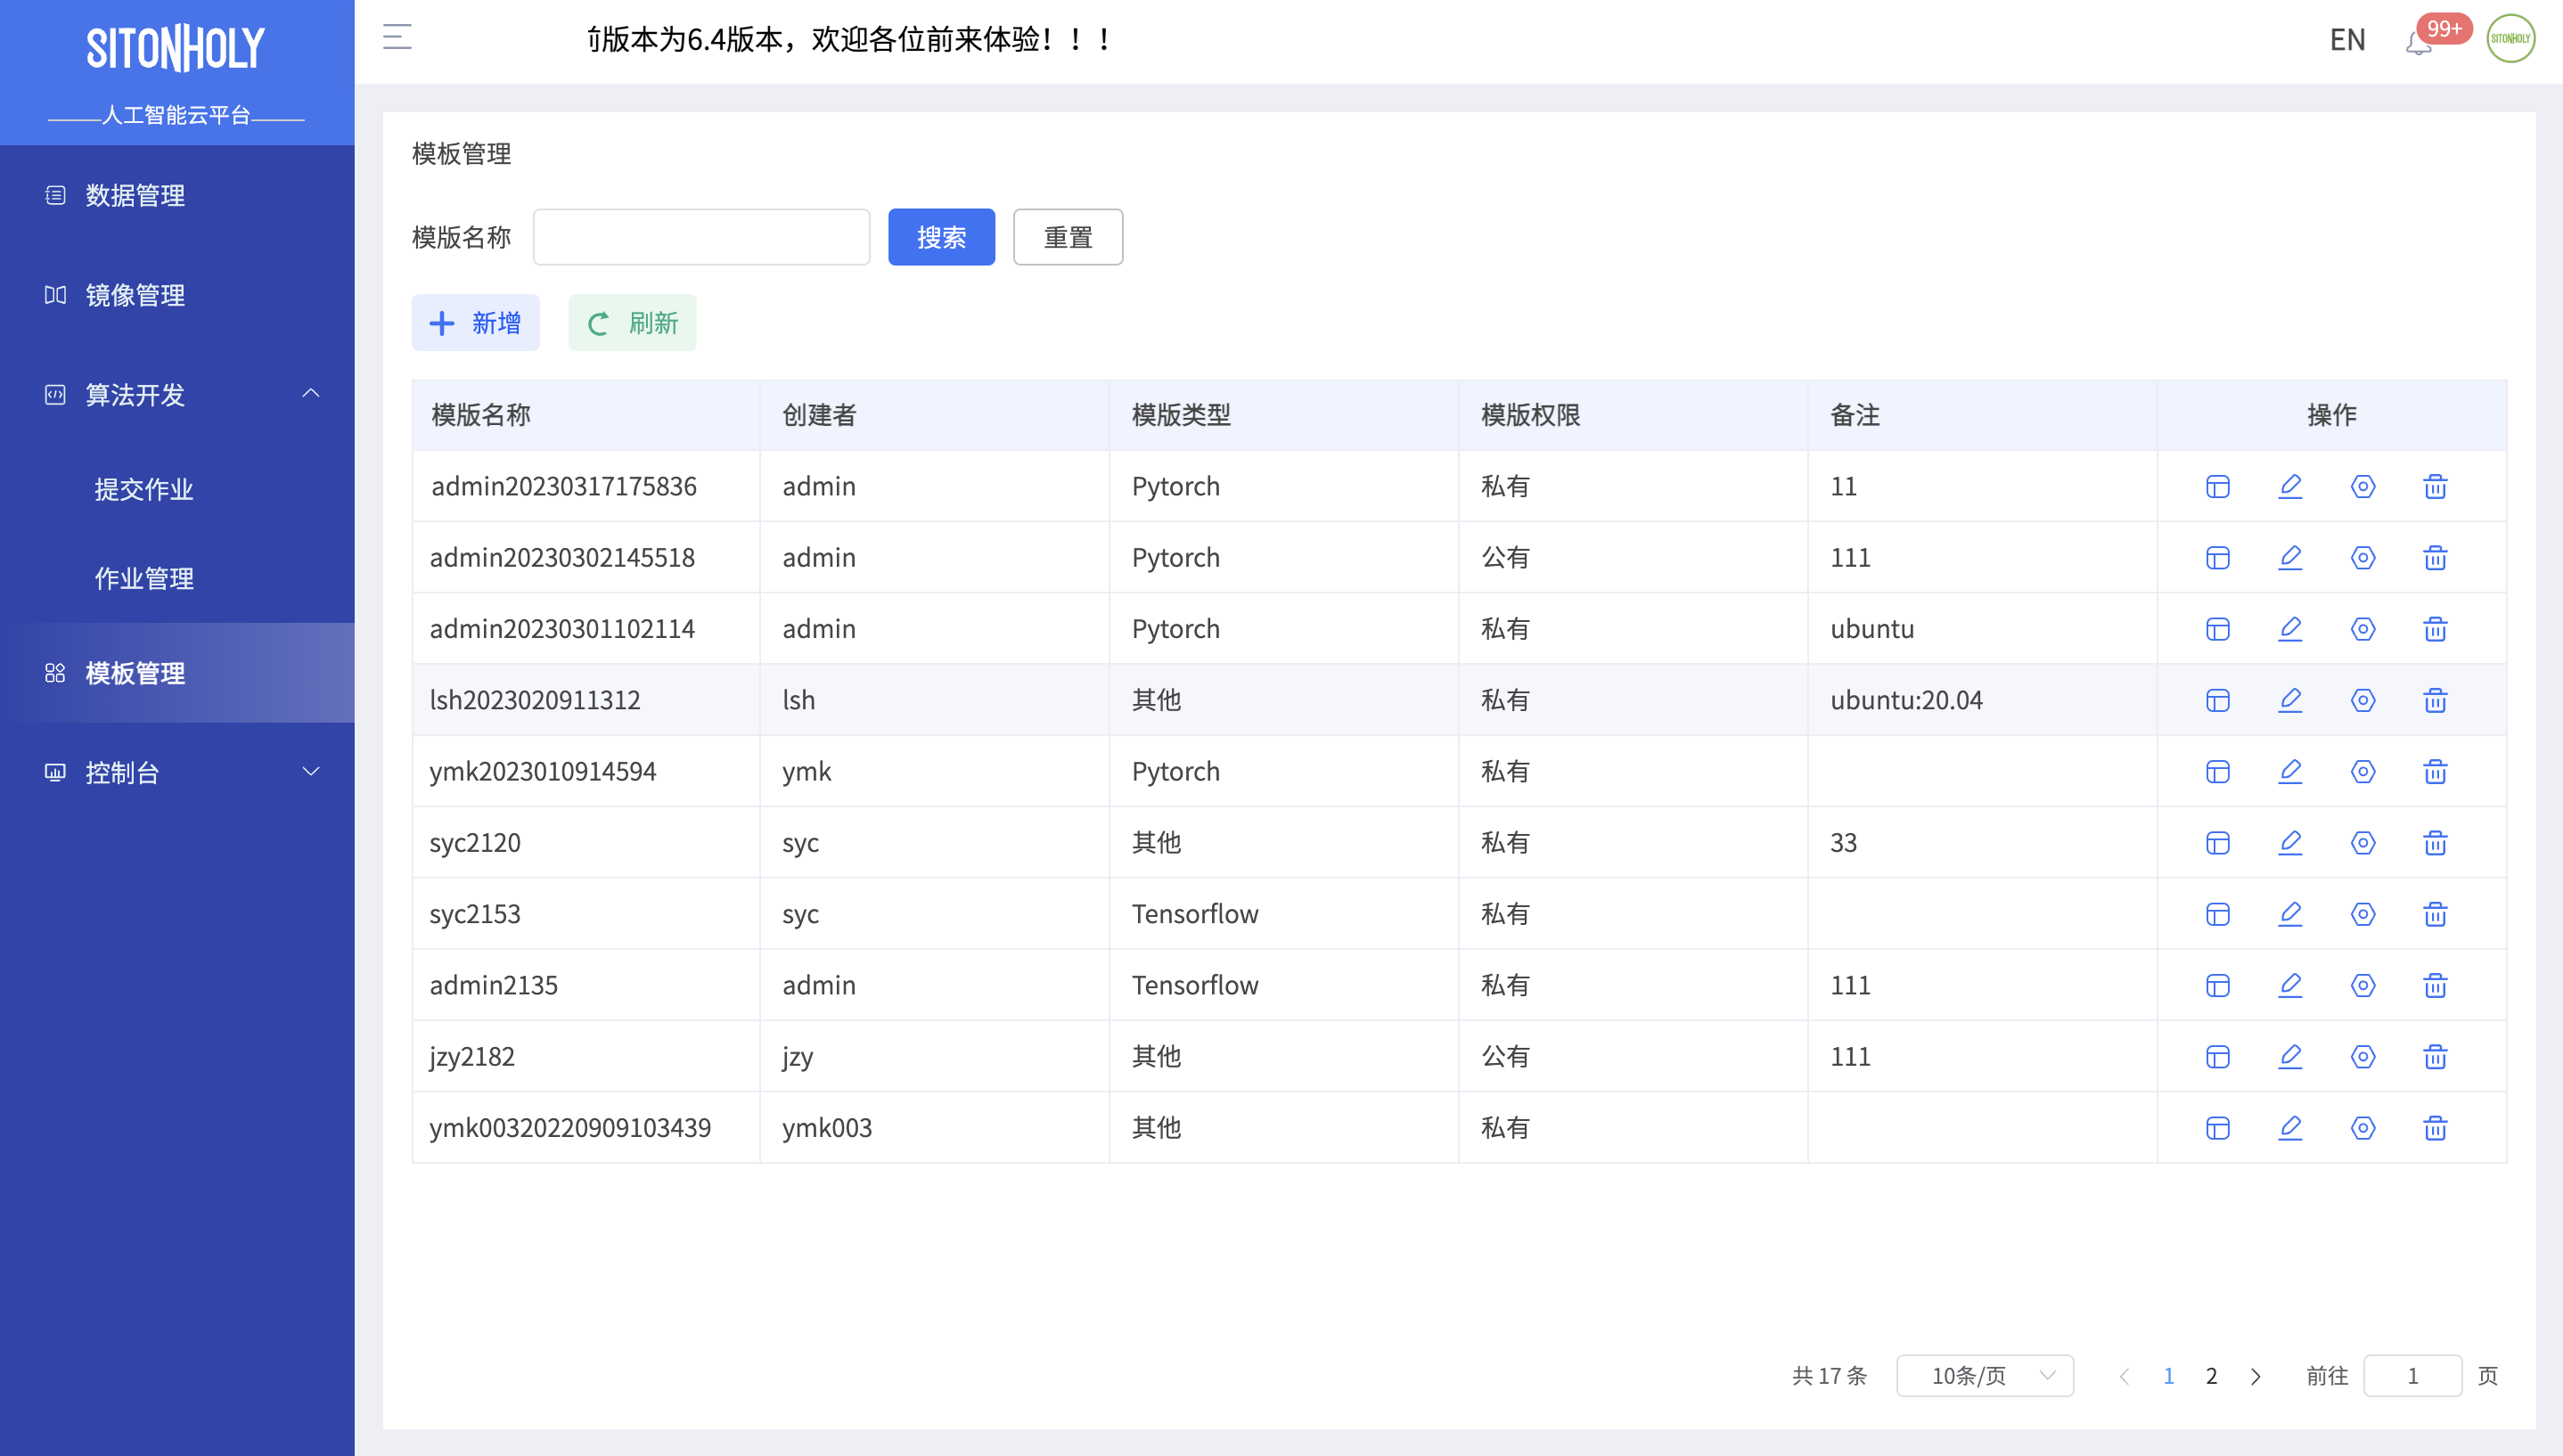
Task: Edit icon for ymk2023010914594 row
Action: point(2290,771)
